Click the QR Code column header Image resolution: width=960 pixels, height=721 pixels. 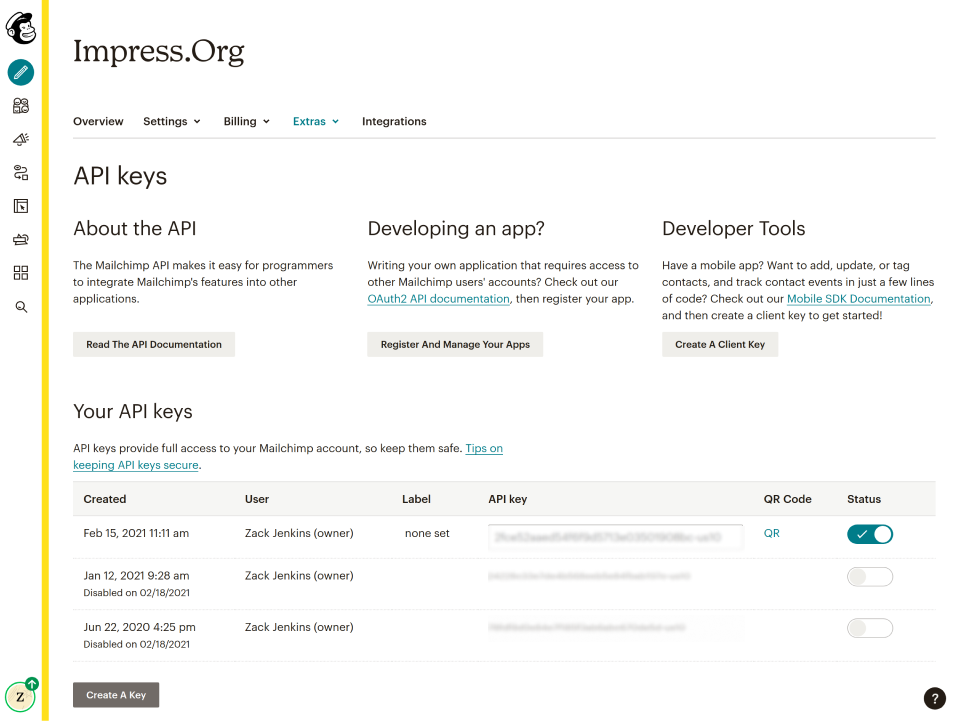(787, 499)
